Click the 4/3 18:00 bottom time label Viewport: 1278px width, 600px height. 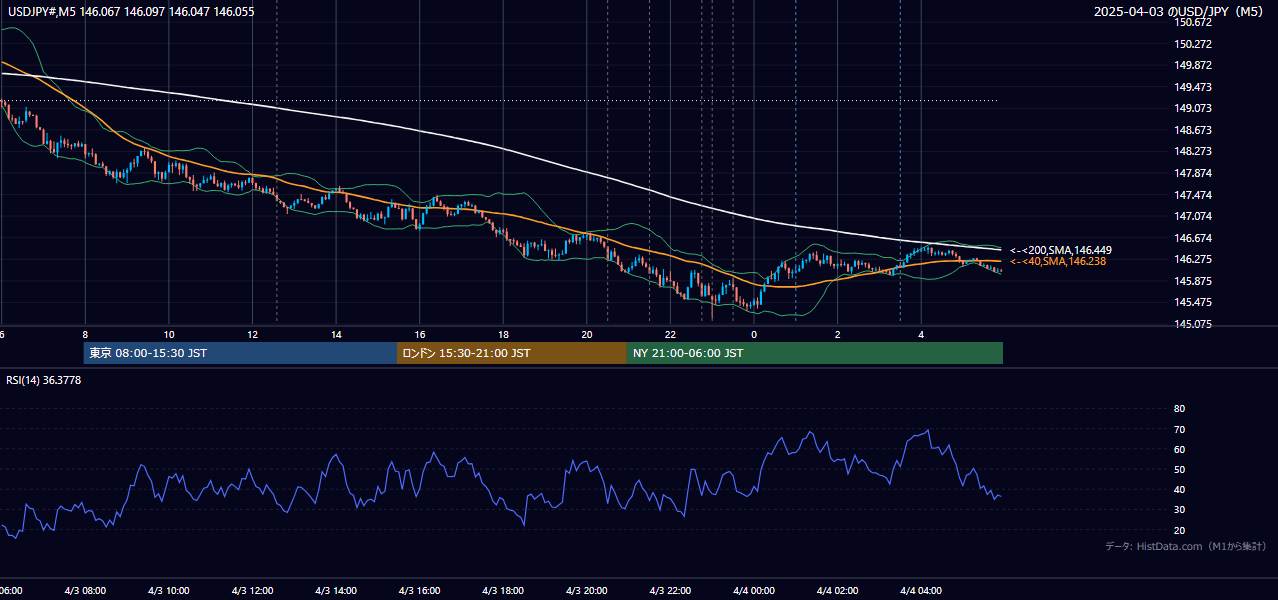pos(503,591)
